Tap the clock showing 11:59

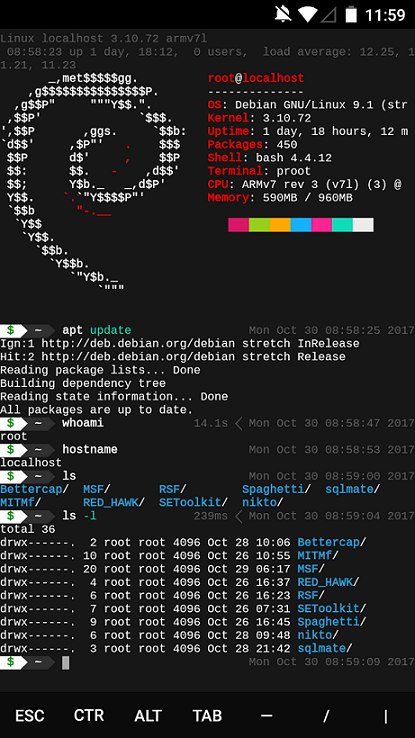pyautogui.click(x=385, y=15)
